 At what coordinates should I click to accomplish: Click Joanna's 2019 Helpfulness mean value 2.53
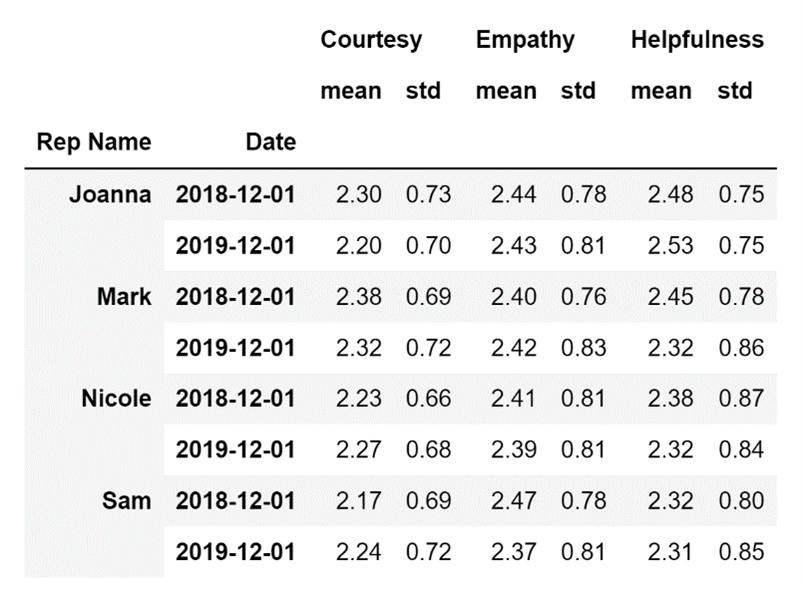669,245
